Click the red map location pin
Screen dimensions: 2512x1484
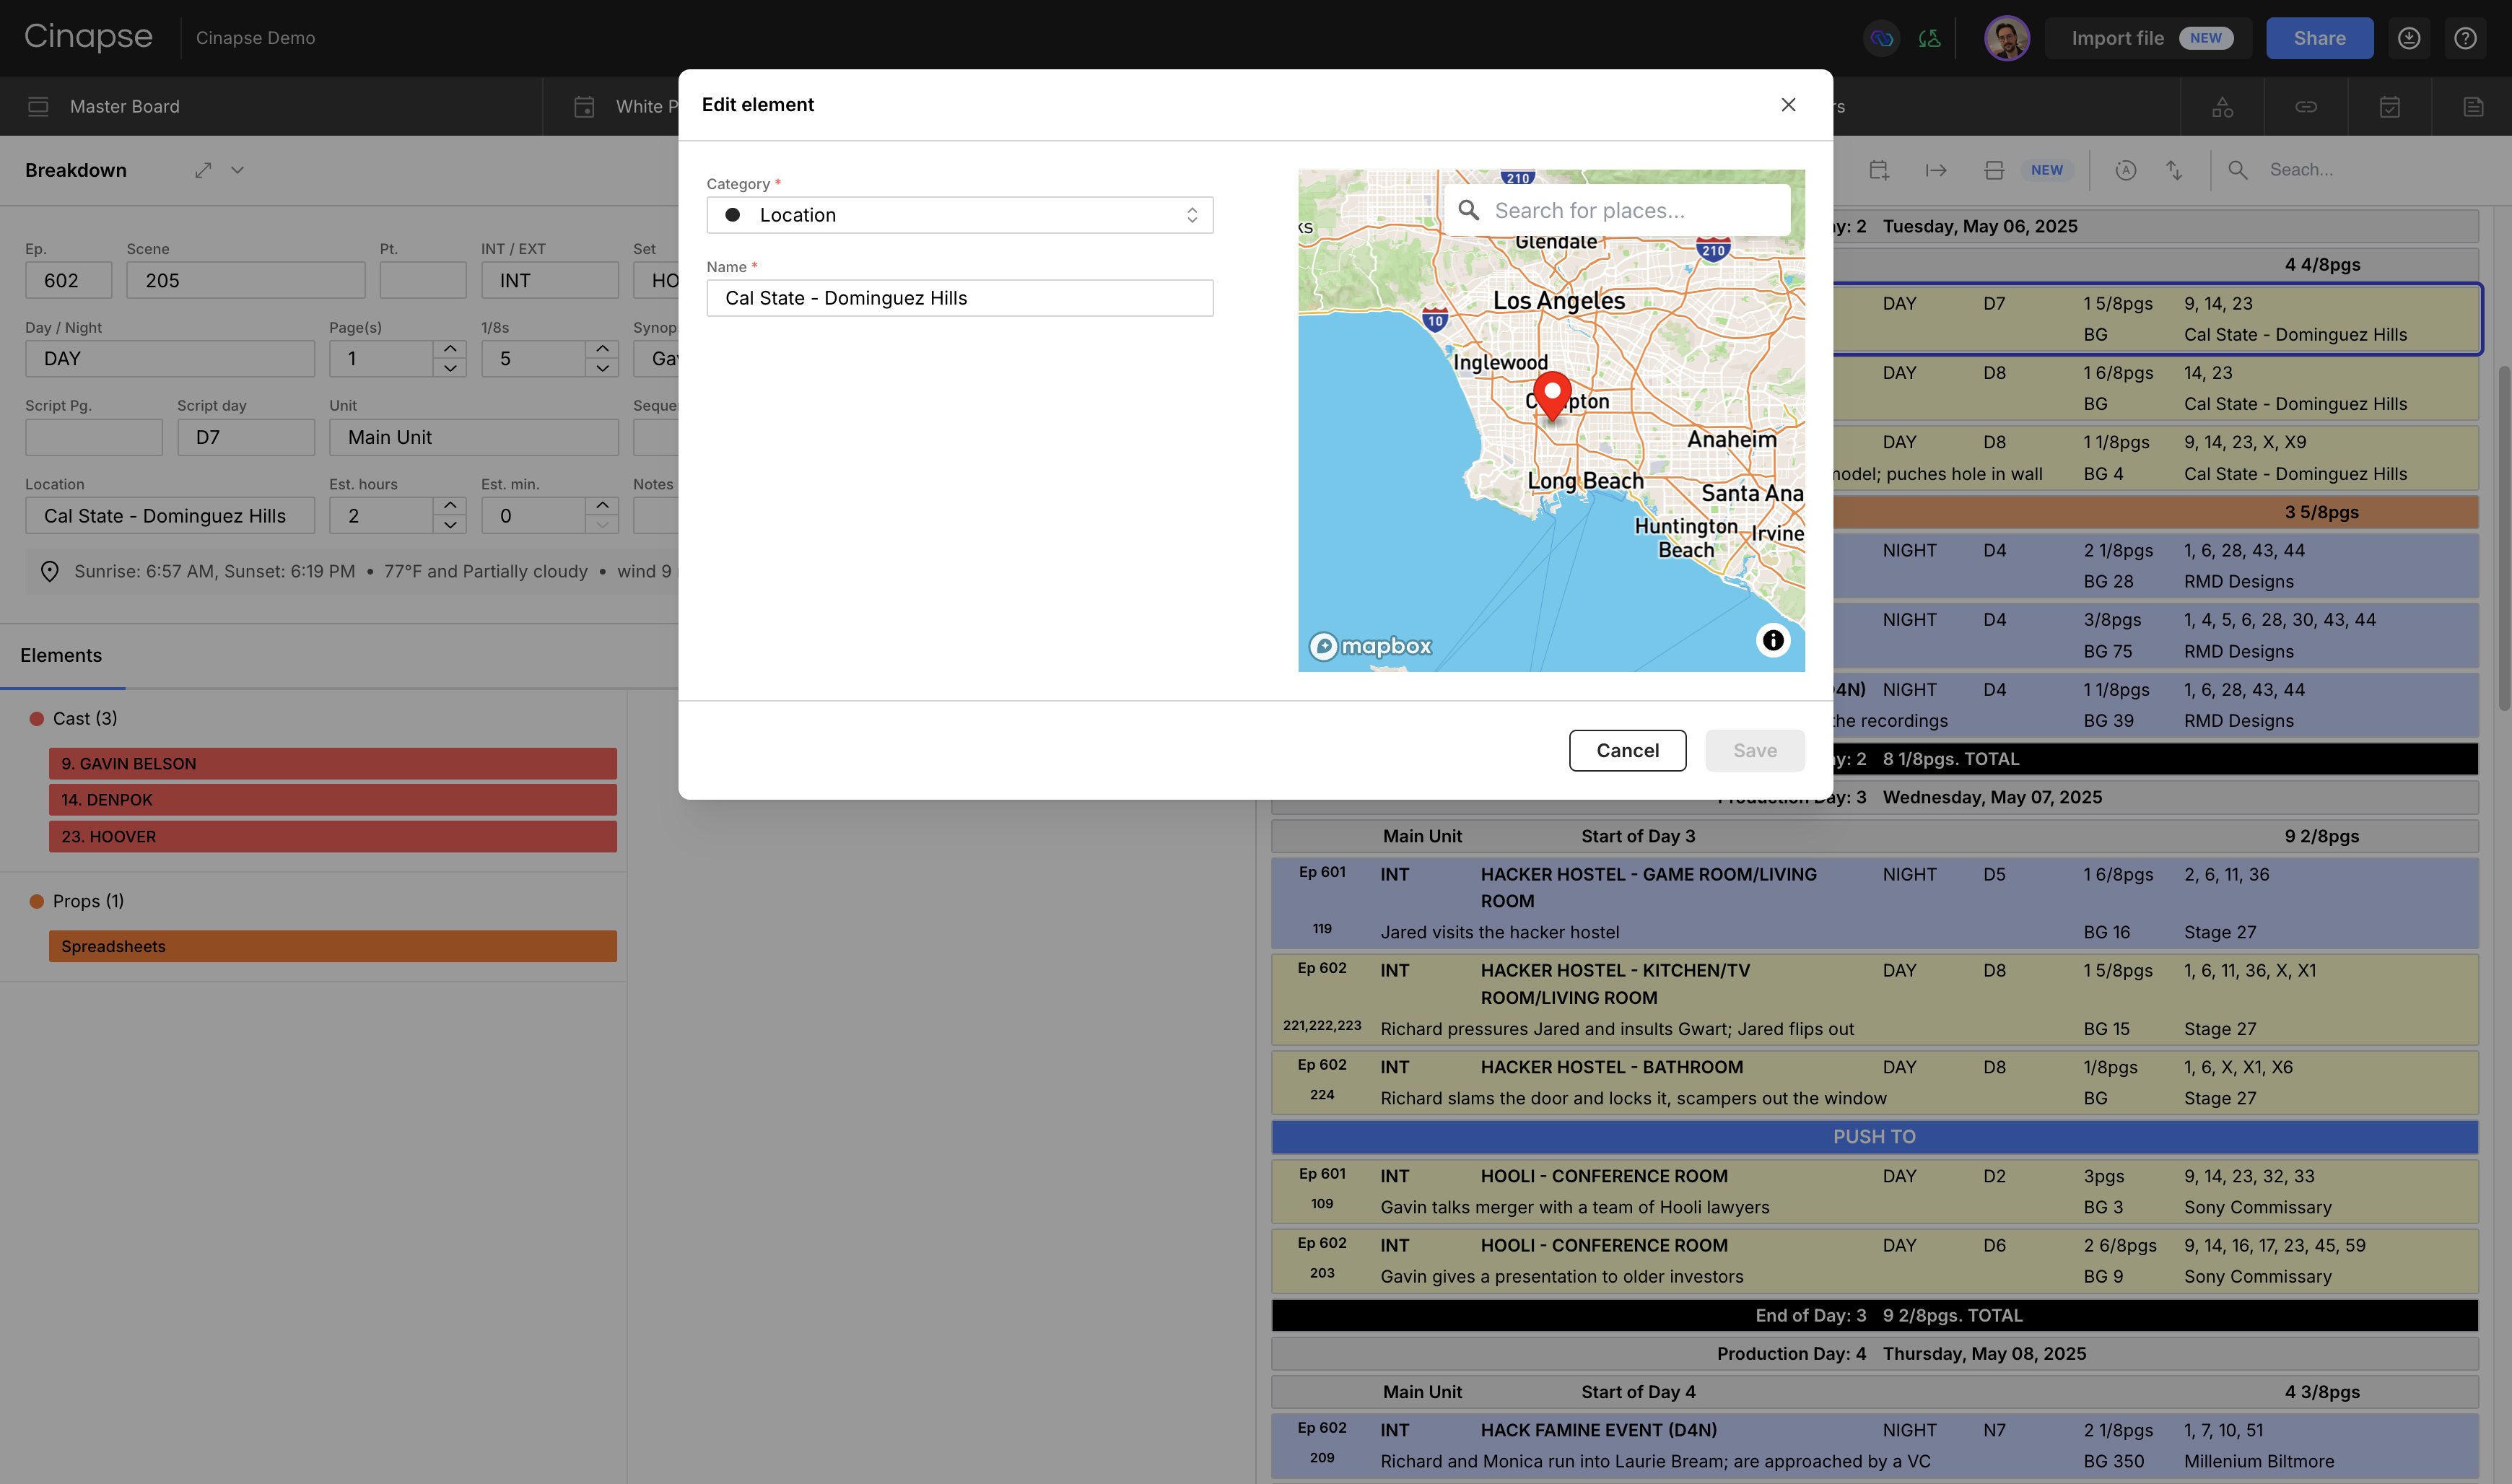point(1552,394)
